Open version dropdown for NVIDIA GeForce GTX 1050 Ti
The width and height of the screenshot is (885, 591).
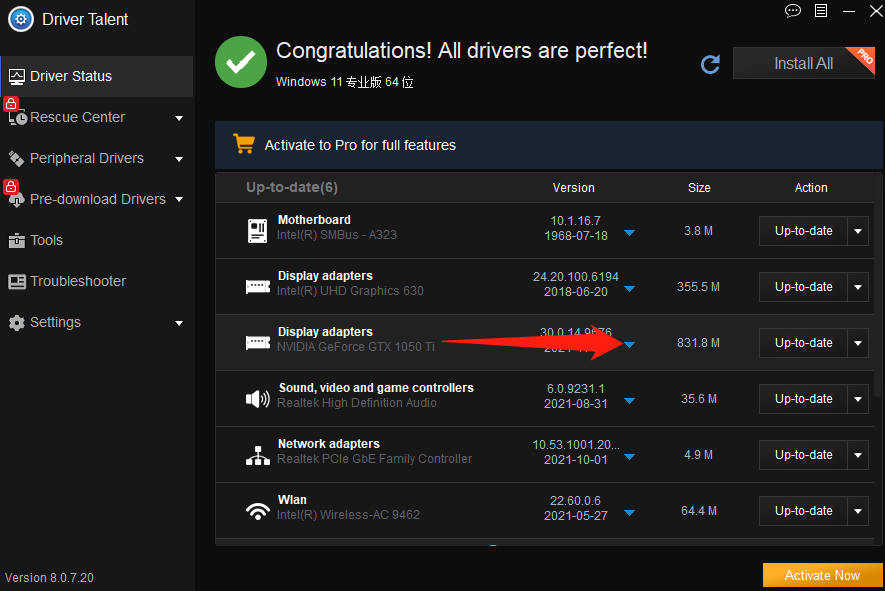tap(629, 344)
